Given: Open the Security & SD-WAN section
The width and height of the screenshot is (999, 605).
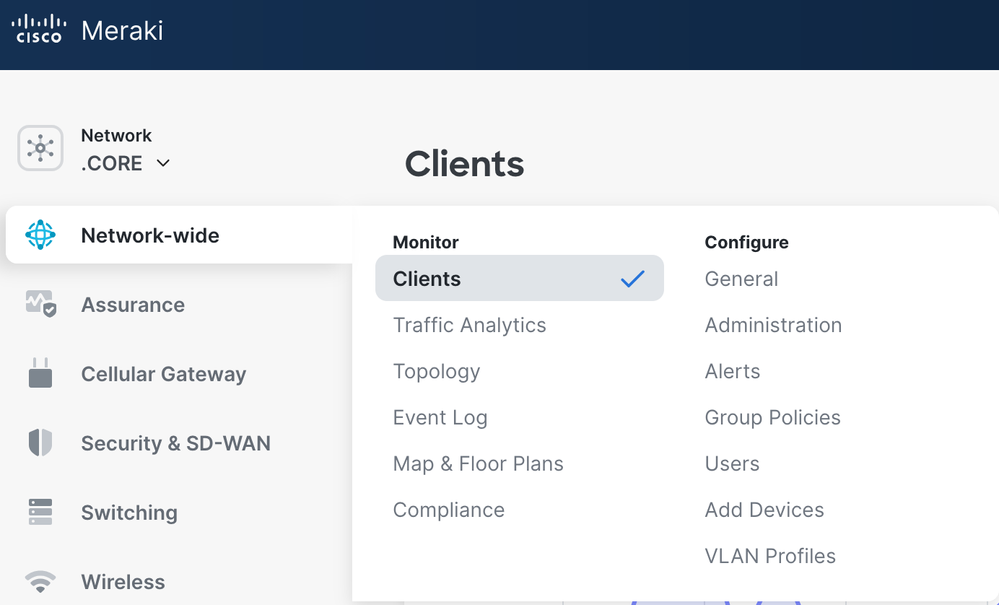Looking at the screenshot, I should coord(176,443).
